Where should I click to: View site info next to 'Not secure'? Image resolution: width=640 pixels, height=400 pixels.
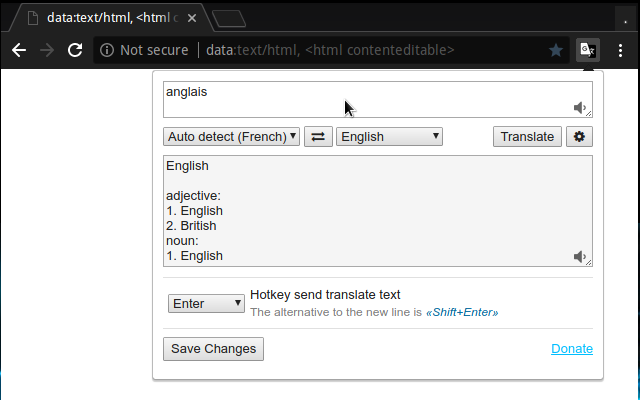[107, 50]
